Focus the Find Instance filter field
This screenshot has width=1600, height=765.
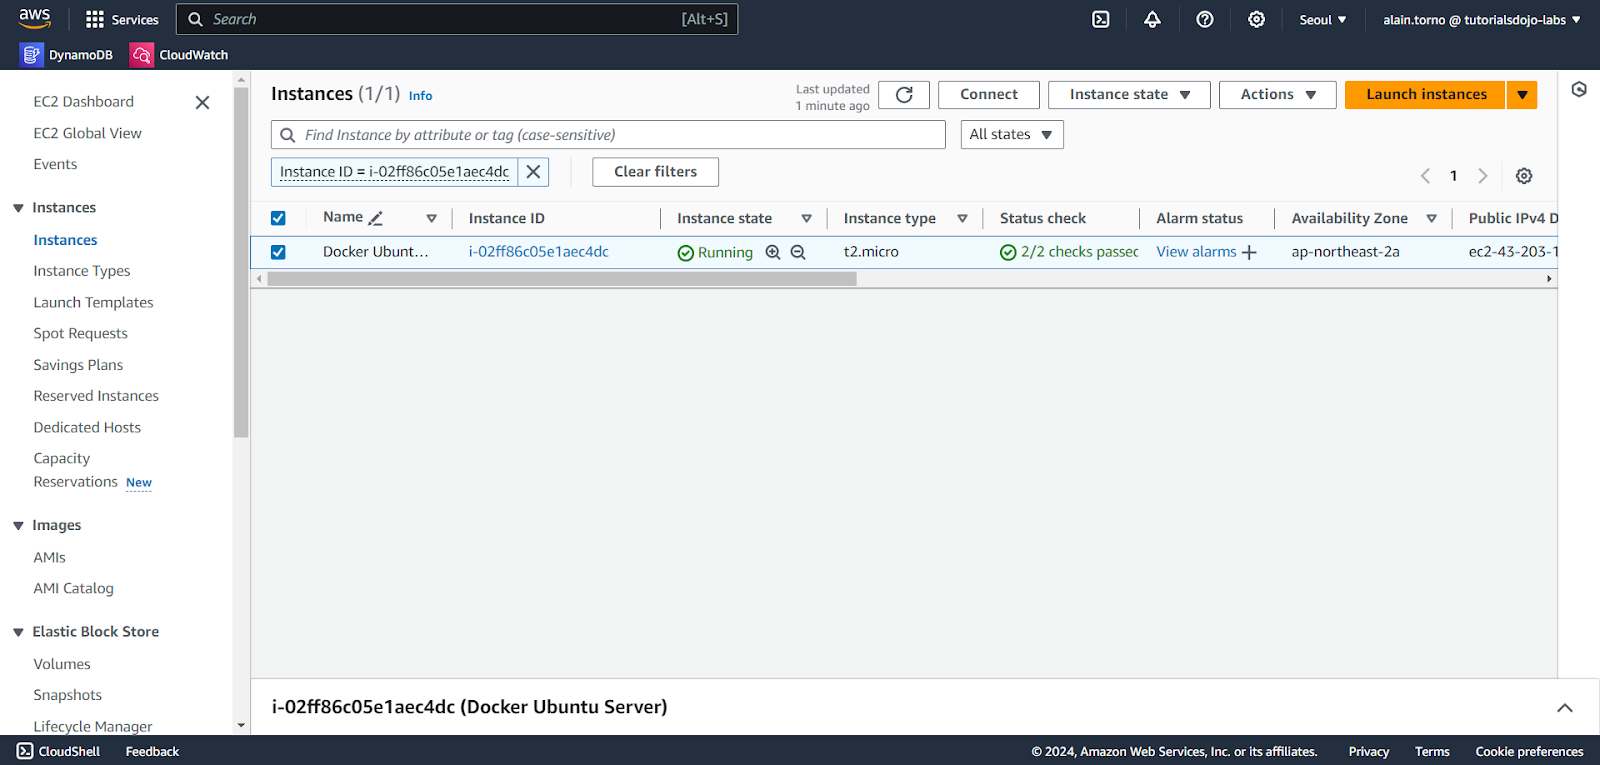pyautogui.click(x=608, y=135)
